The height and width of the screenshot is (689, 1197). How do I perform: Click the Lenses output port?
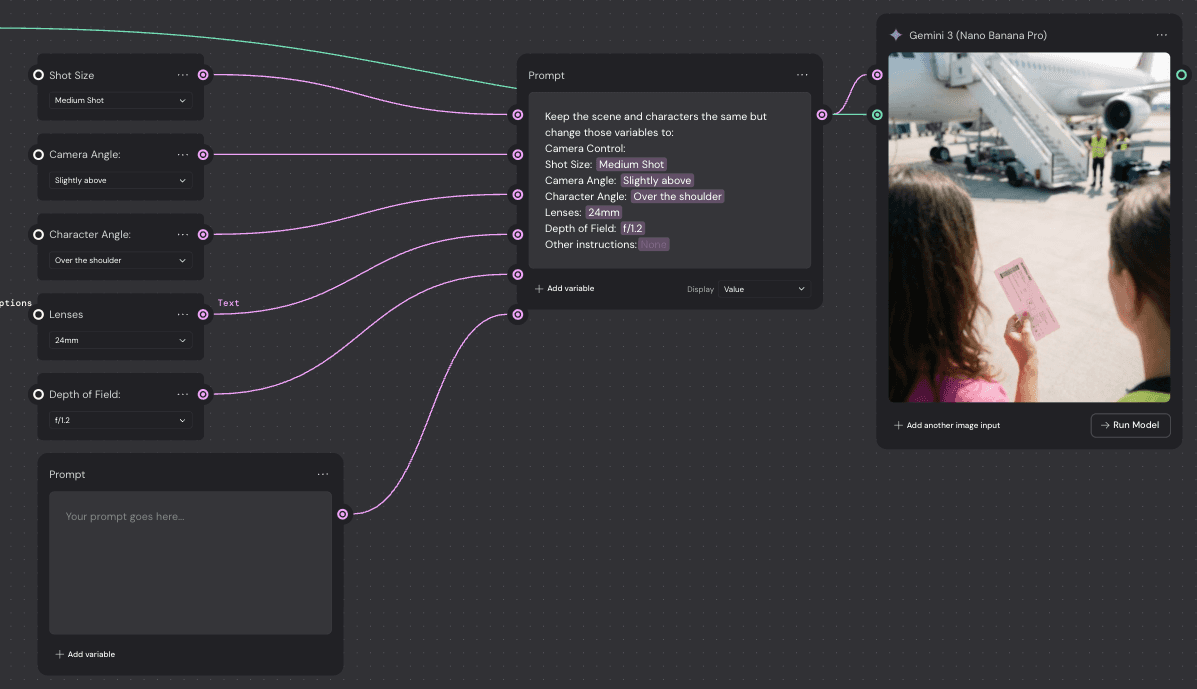pos(203,314)
